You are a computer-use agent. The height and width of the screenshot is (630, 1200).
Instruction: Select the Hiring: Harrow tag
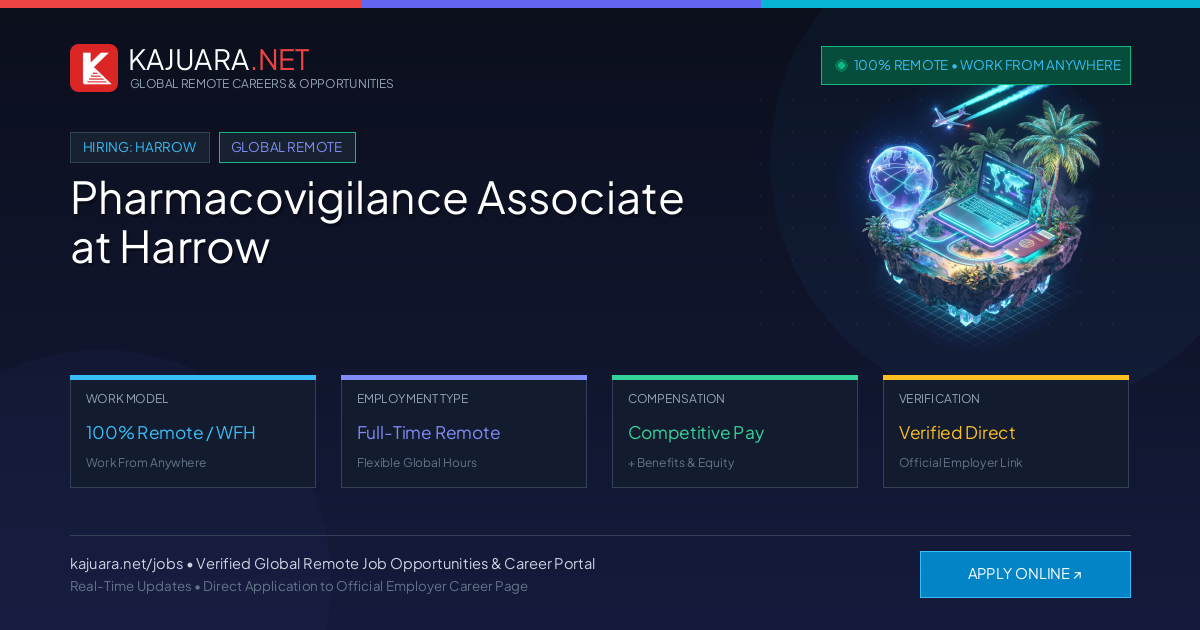[x=140, y=147]
